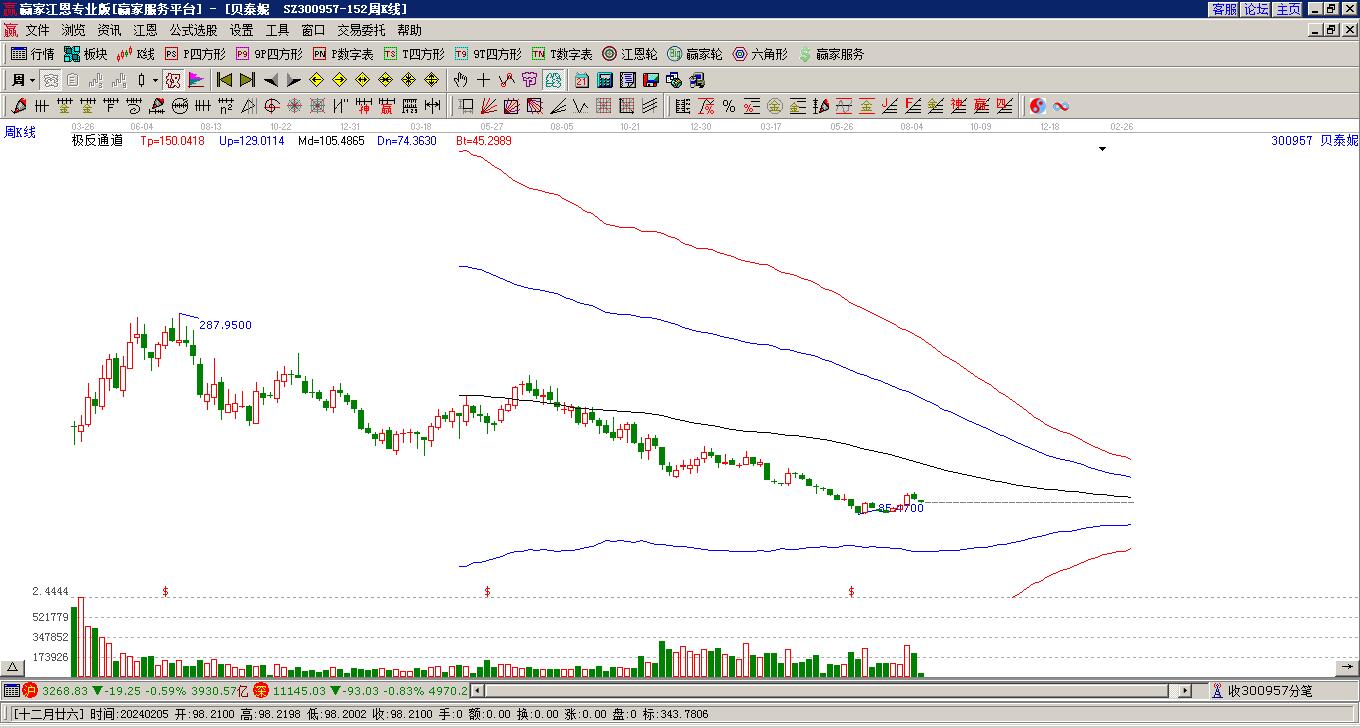Toggle the colored flag indicator button
Image resolution: width=1360 pixels, height=728 pixels.
[x=196, y=80]
